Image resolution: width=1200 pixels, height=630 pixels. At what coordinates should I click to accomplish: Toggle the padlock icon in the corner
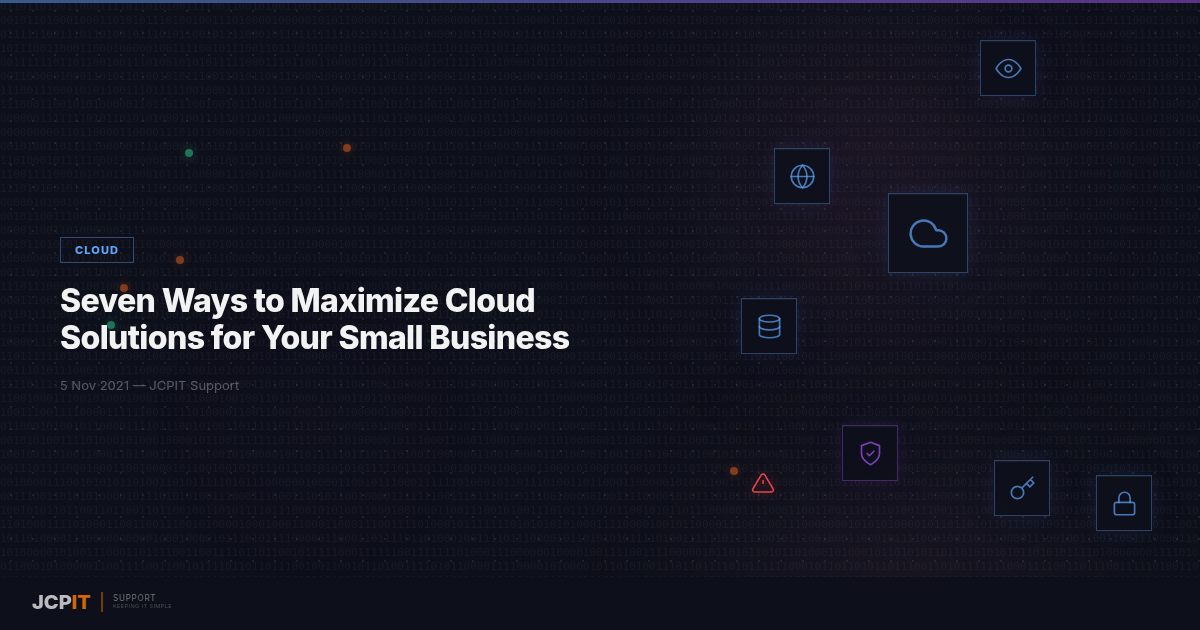click(x=1123, y=502)
